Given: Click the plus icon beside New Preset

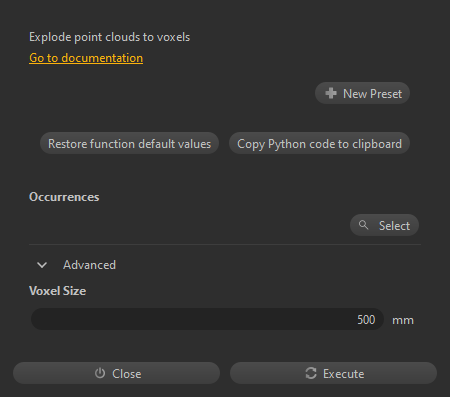Looking at the screenshot, I should (331, 93).
